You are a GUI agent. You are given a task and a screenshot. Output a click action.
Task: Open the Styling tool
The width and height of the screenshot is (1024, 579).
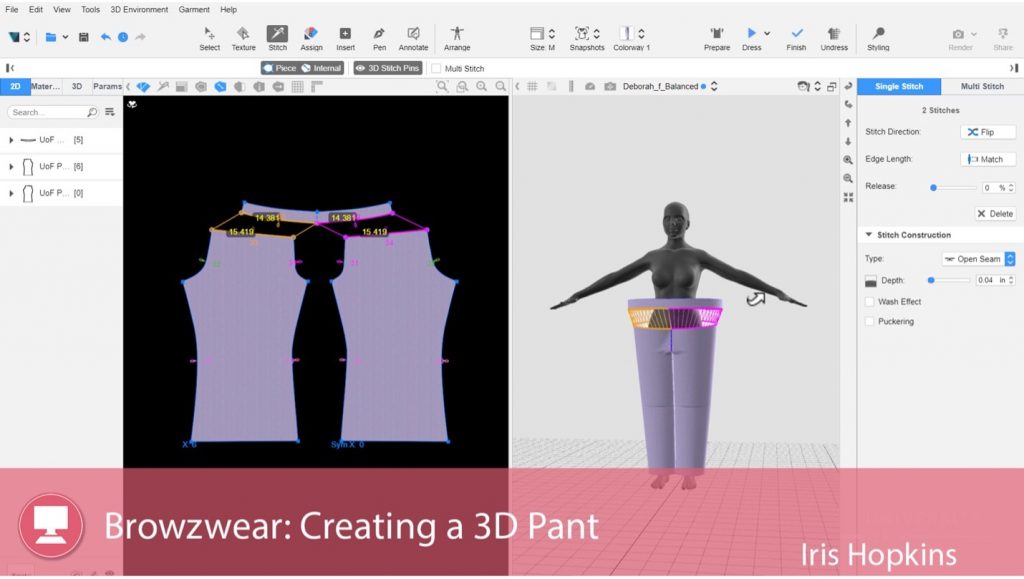click(x=879, y=35)
